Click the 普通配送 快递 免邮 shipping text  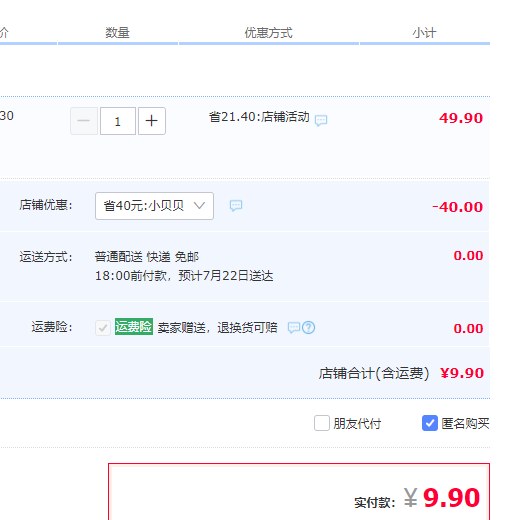coord(147,257)
